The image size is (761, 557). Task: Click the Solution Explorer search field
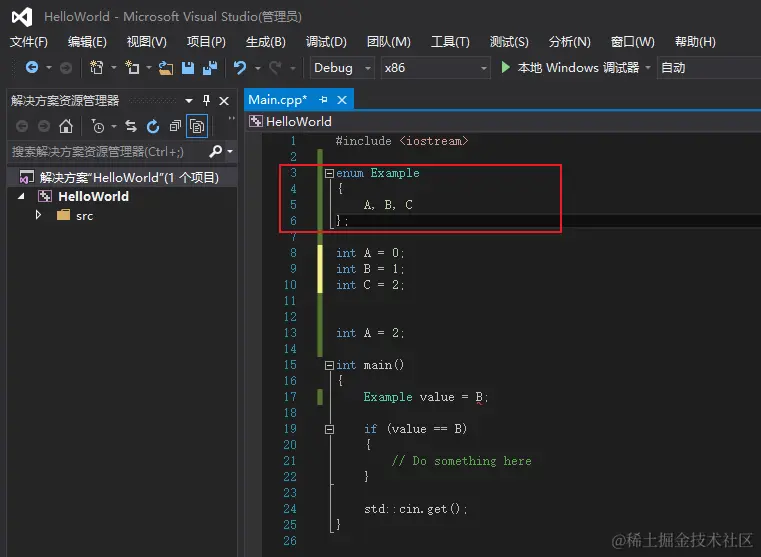coord(107,152)
